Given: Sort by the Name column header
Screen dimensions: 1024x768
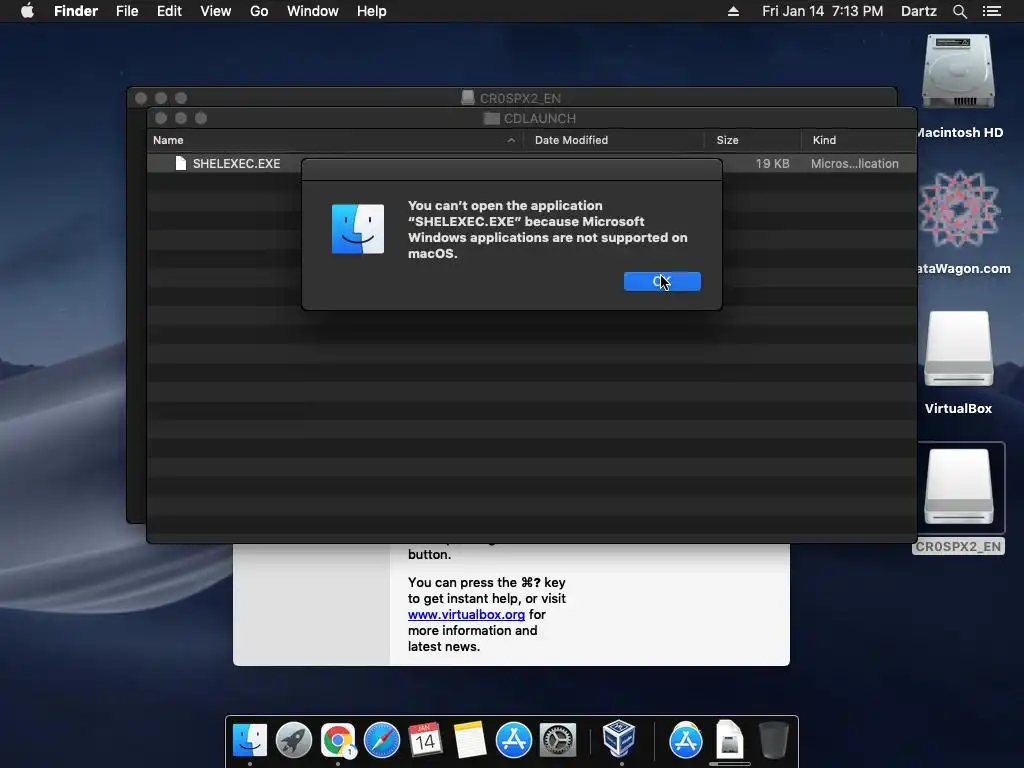Looking at the screenshot, I should click(334, 140).
